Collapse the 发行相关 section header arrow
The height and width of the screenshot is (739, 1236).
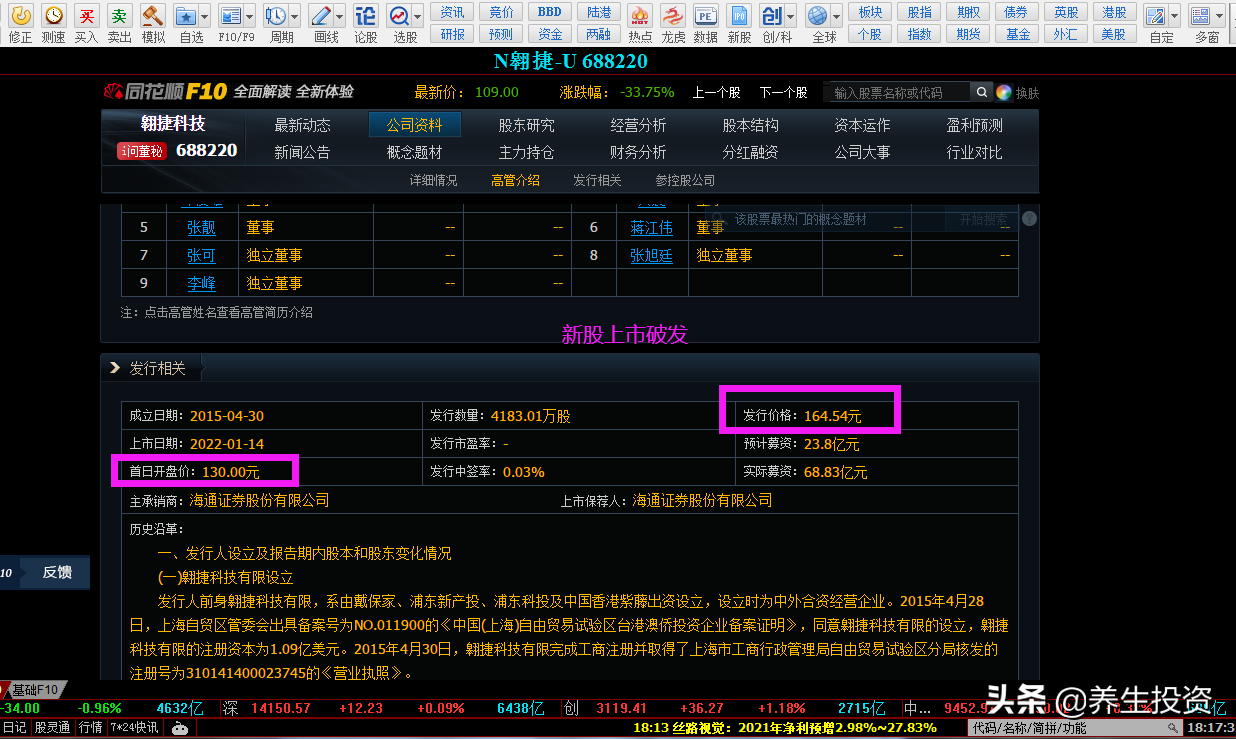[x=114, y=368]
